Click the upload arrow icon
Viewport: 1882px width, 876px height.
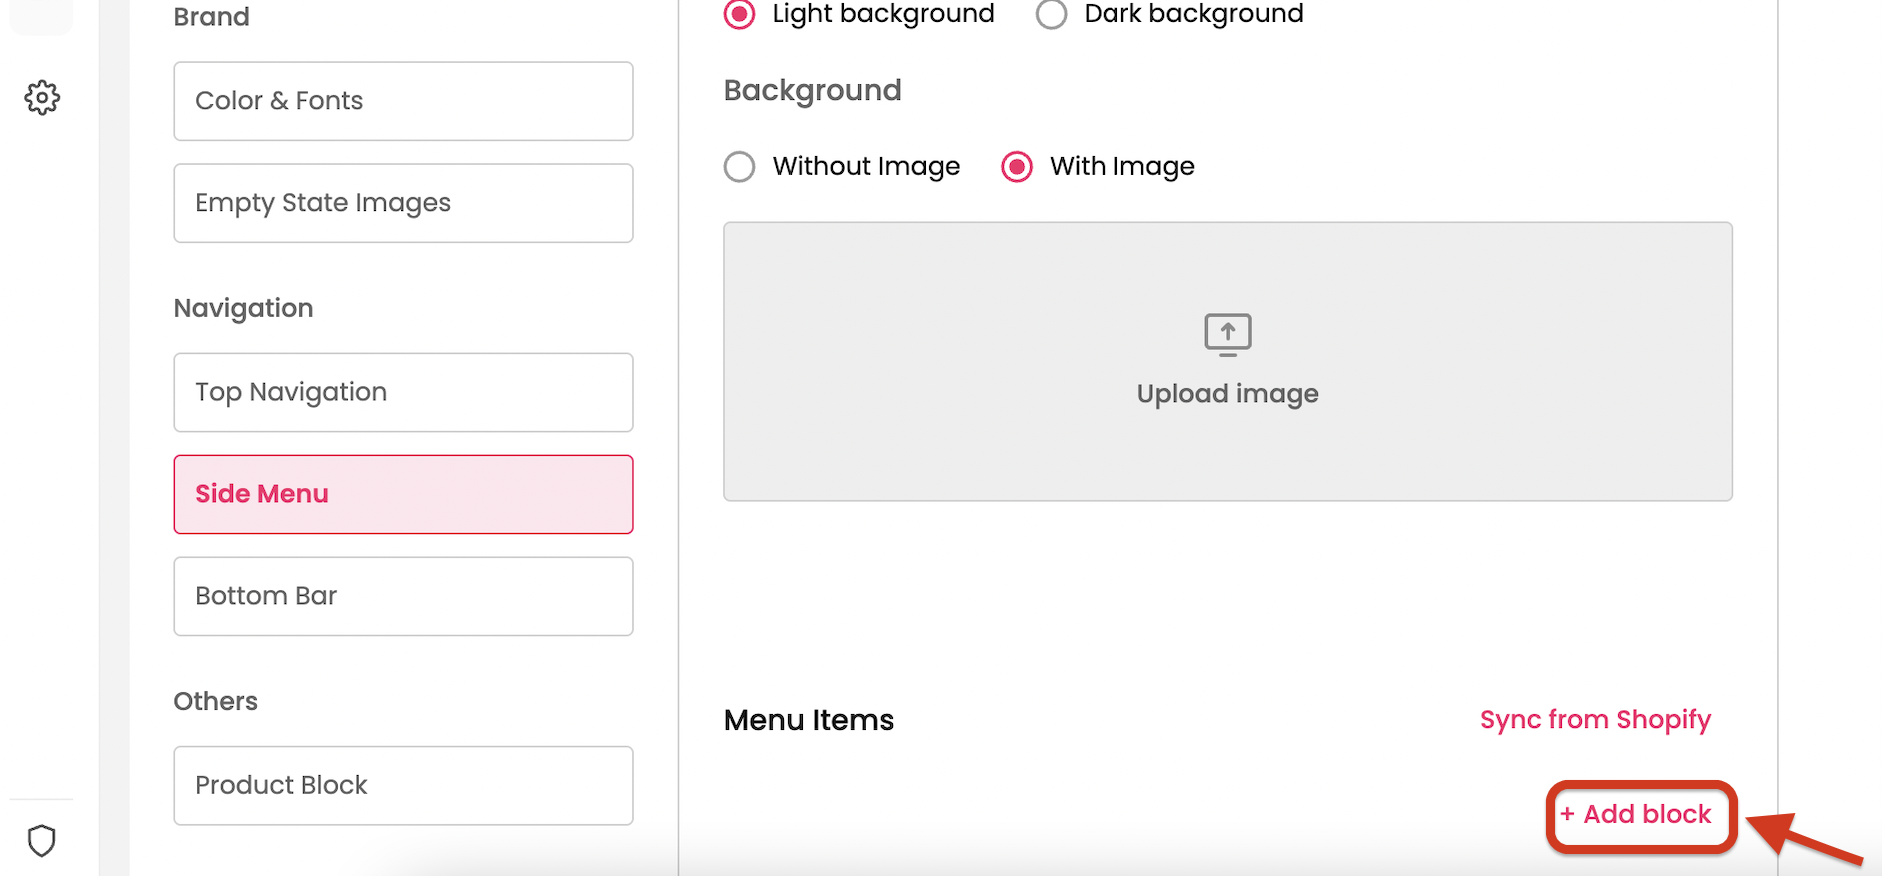1227,334
